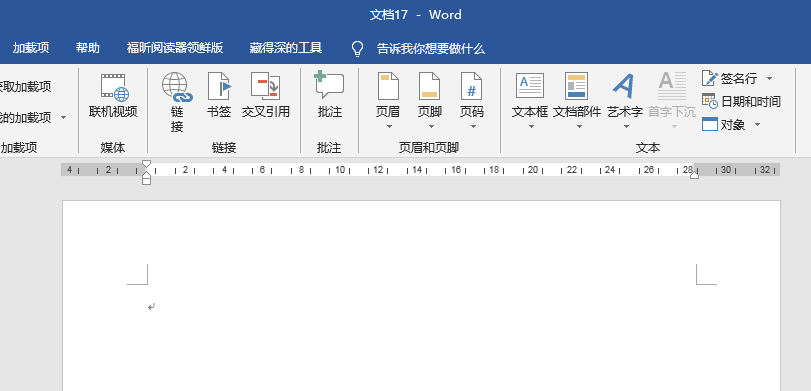Click the 链接 group label

tap(224, 148)
